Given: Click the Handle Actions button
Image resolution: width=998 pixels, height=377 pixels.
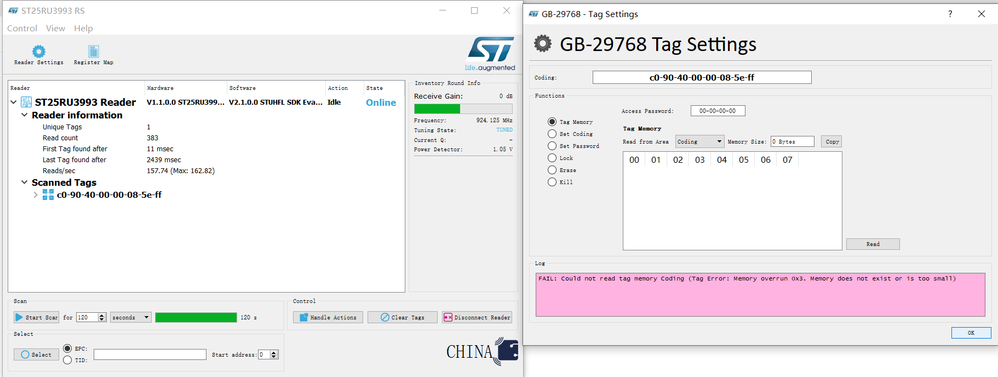Looking at the screenshot, I should pyautogui.click(x=328, y=317).
